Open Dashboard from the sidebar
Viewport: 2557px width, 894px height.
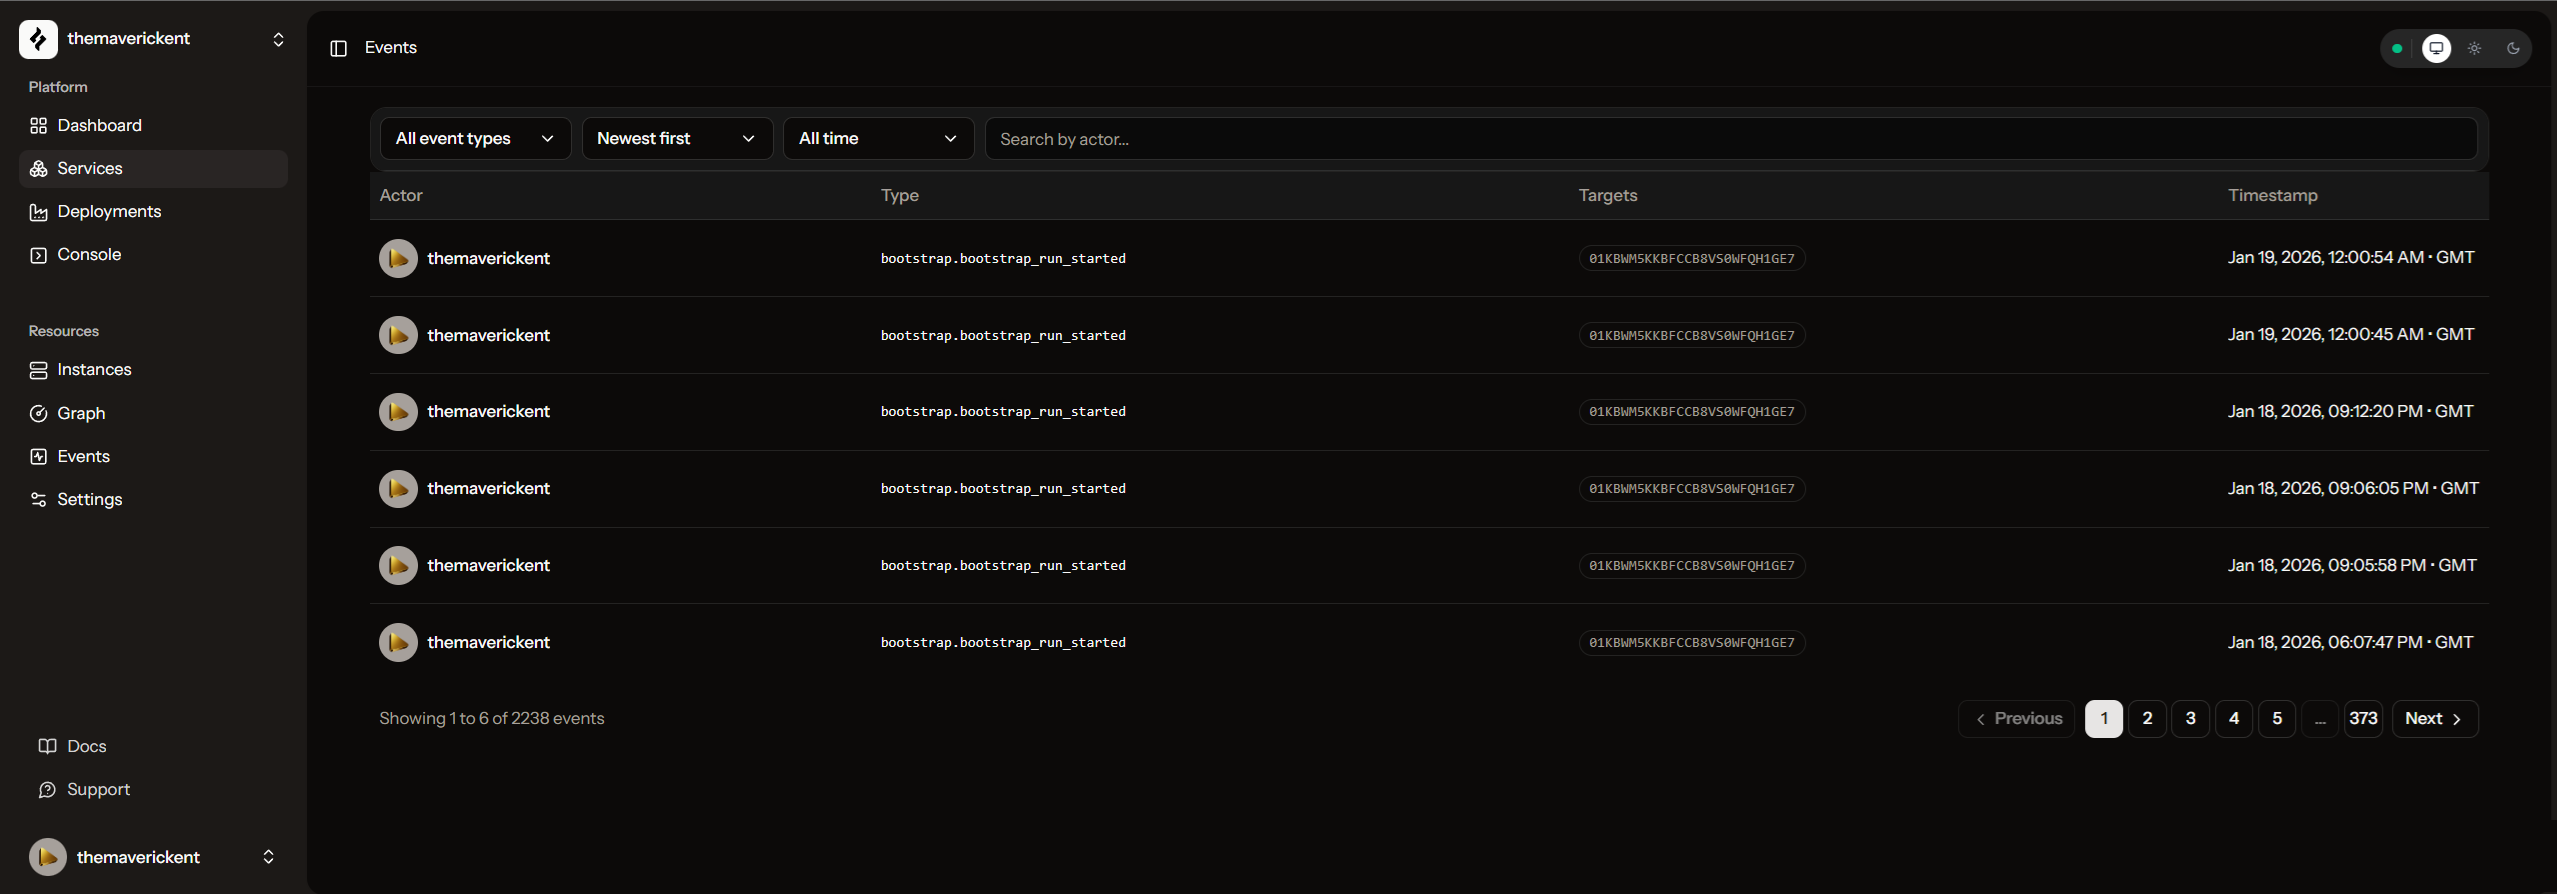coord(99,125)
